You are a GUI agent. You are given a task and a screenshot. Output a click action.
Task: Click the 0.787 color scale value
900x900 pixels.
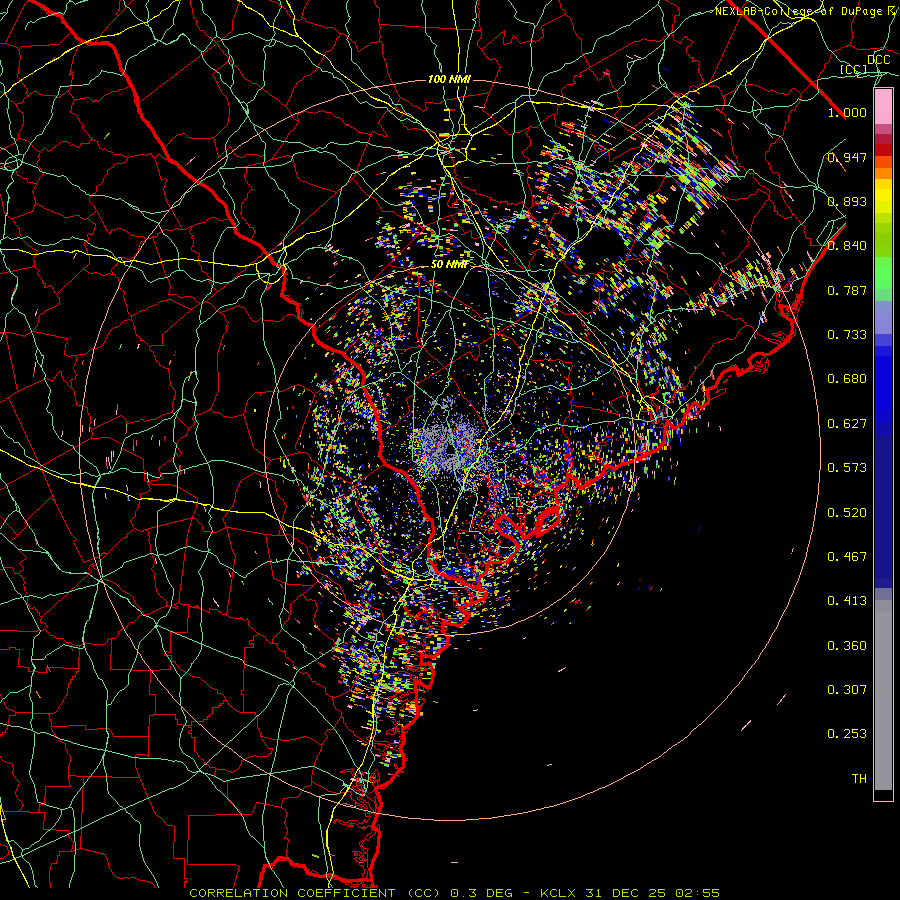pos(847,290)
